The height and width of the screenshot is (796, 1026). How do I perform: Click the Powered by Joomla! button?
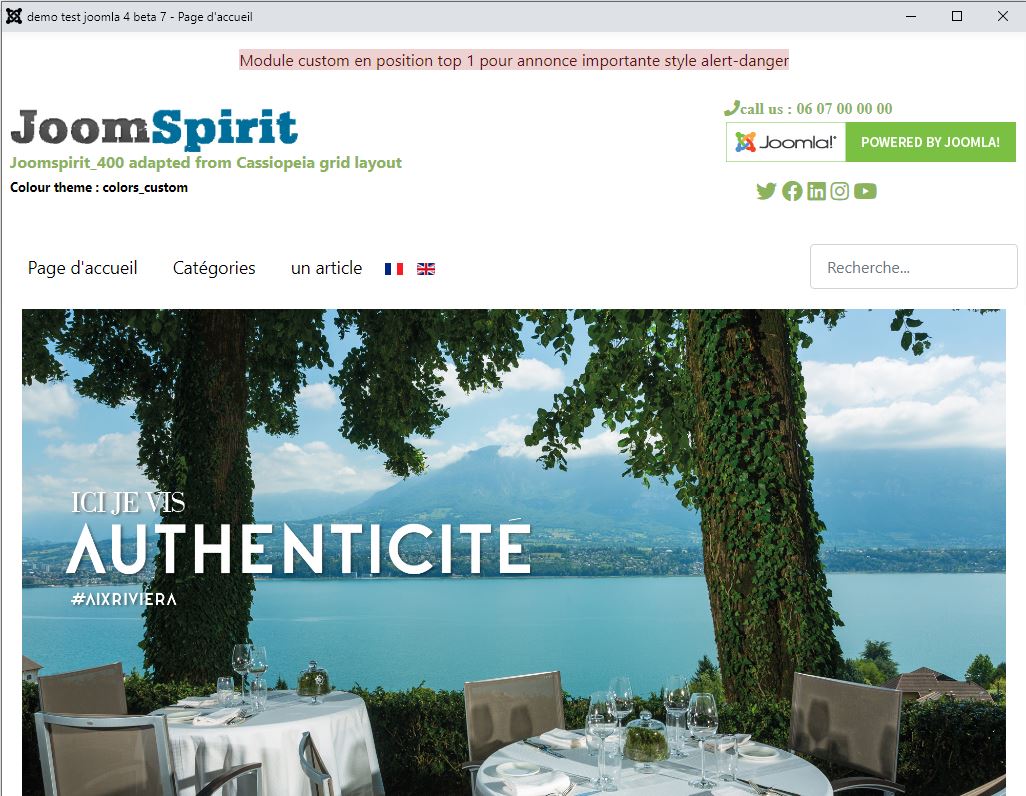tap(930, 142)
